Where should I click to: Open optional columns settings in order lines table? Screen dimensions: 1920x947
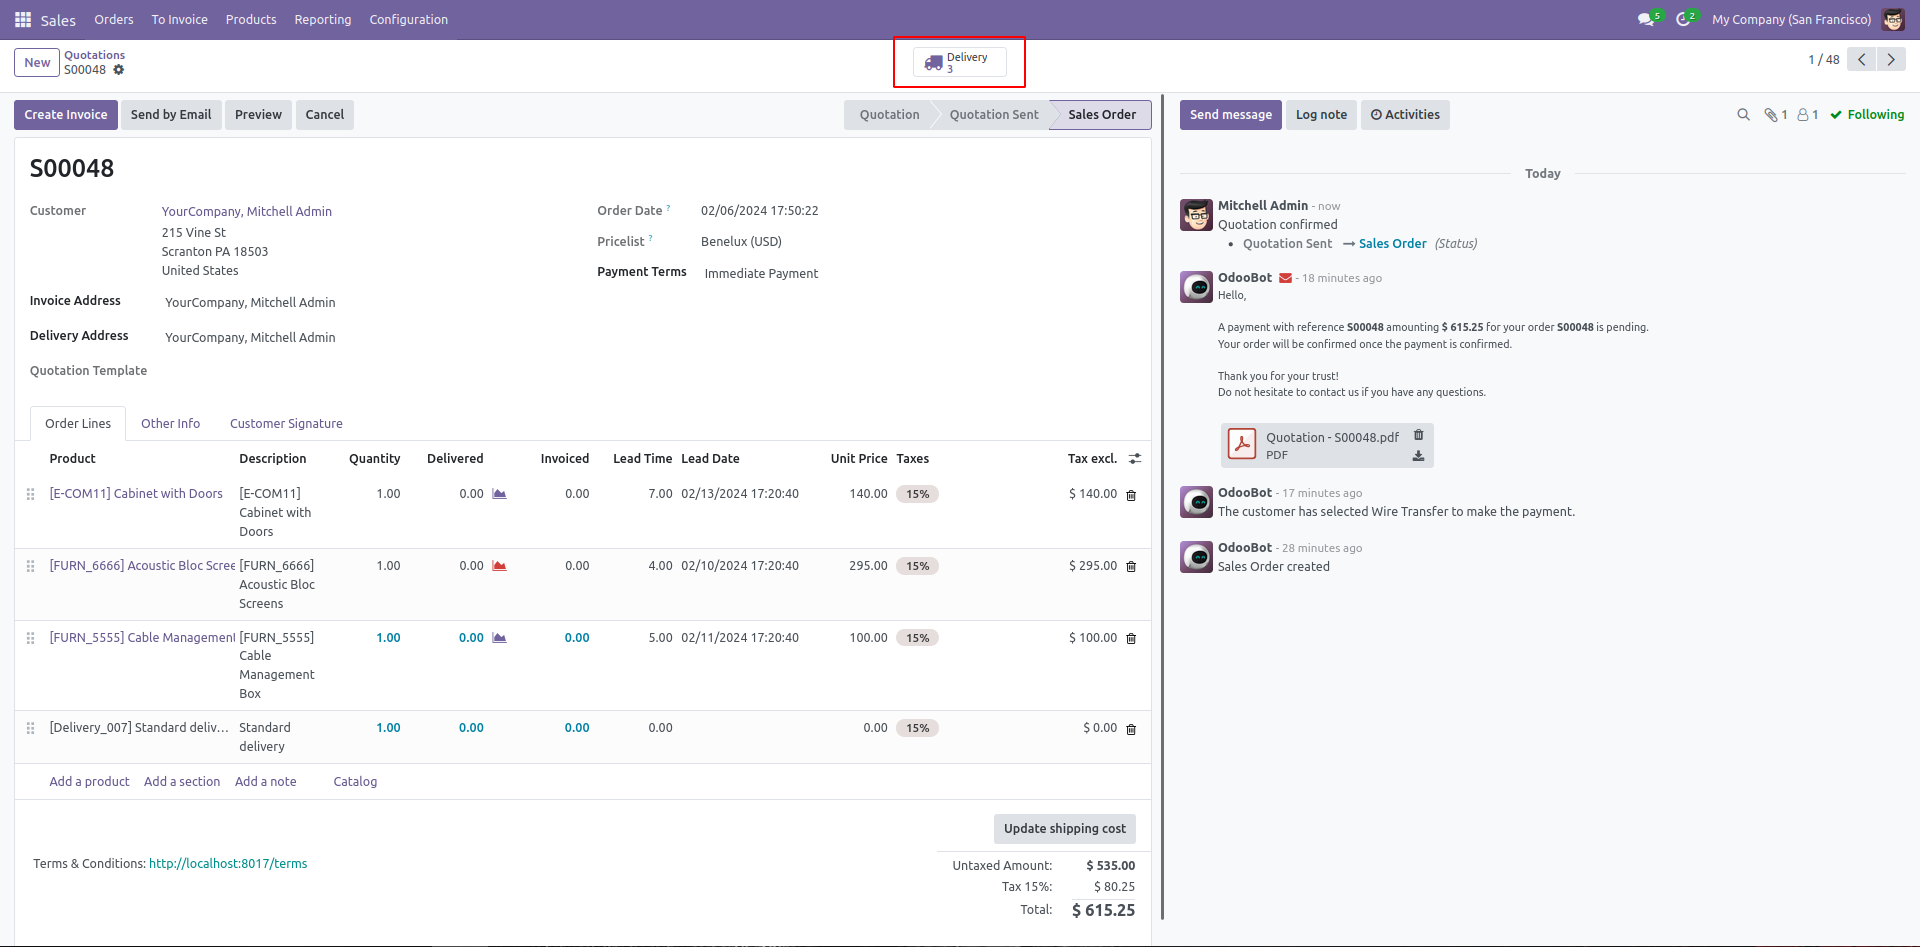[1135, 459]
